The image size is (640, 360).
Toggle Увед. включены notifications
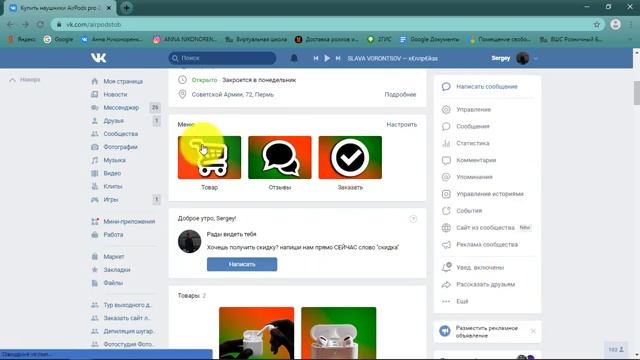(480, 267)
